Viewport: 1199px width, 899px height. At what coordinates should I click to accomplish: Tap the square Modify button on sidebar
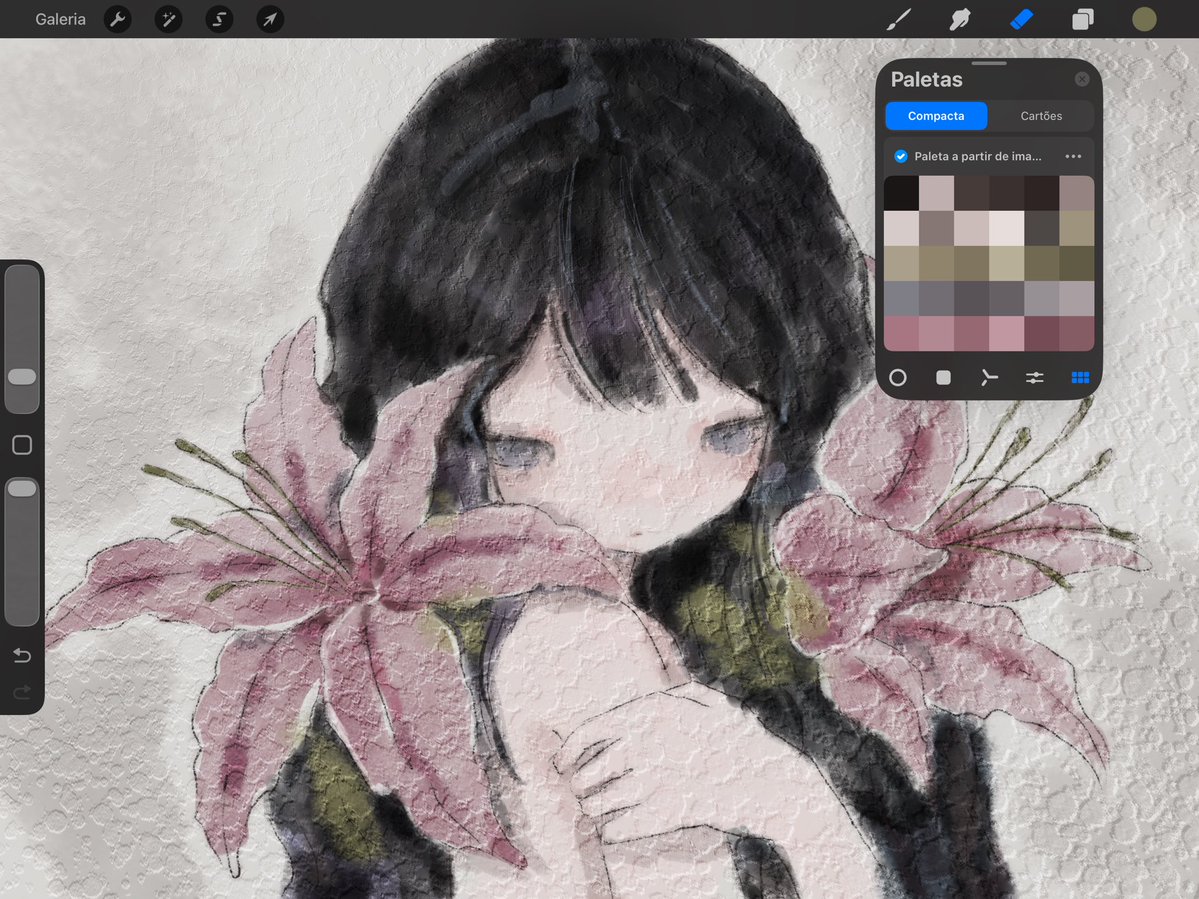pyautogui.click(x=22, y=445)
